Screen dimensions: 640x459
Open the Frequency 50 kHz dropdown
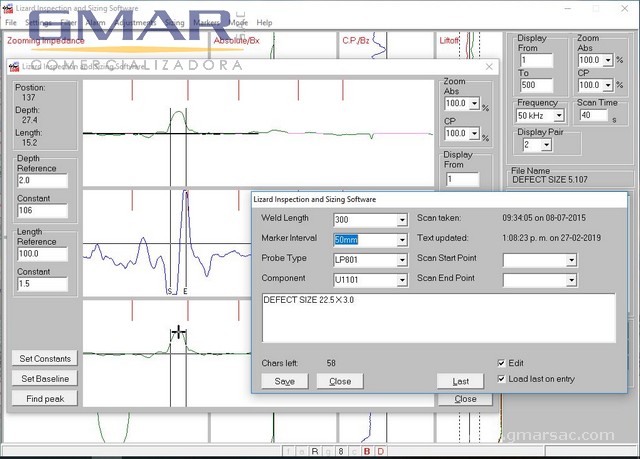tap(559, 116)
